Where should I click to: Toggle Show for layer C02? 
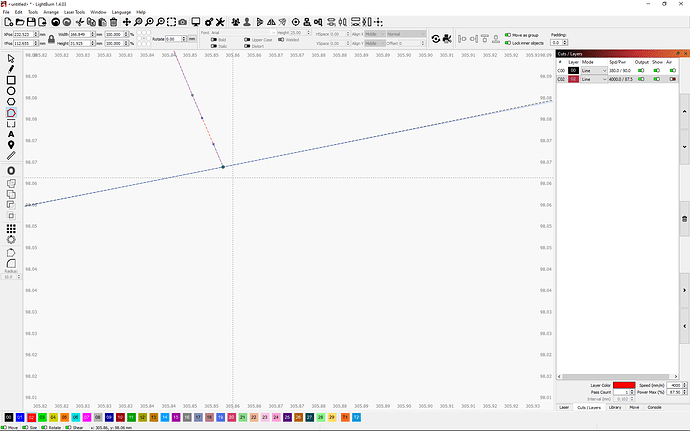pyautogui.click(x=657, y=79)
